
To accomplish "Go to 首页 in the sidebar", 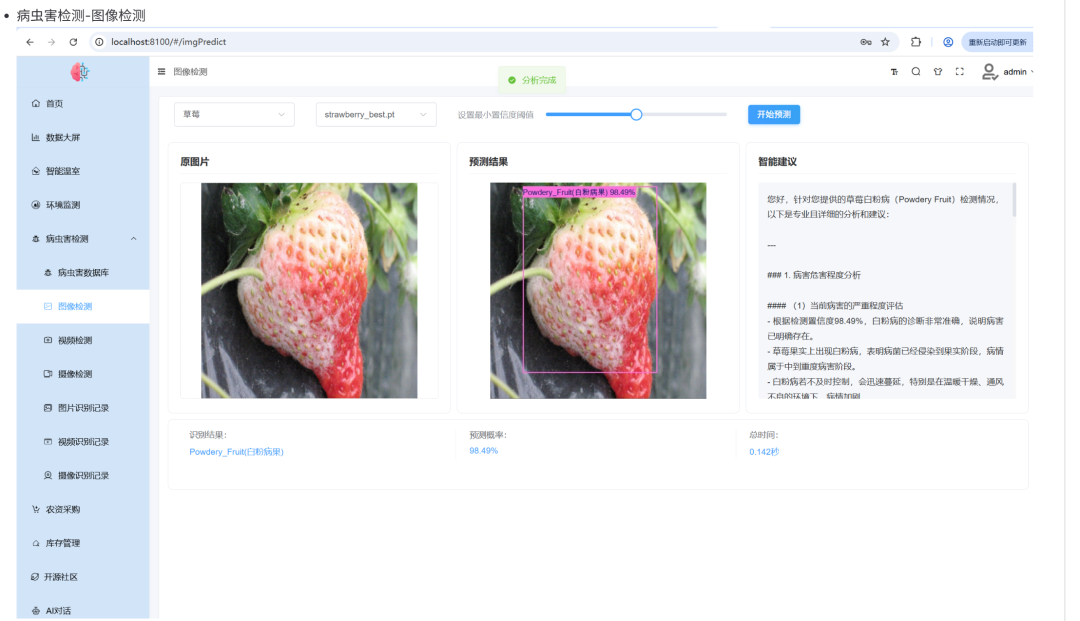I will click(83, 103).
